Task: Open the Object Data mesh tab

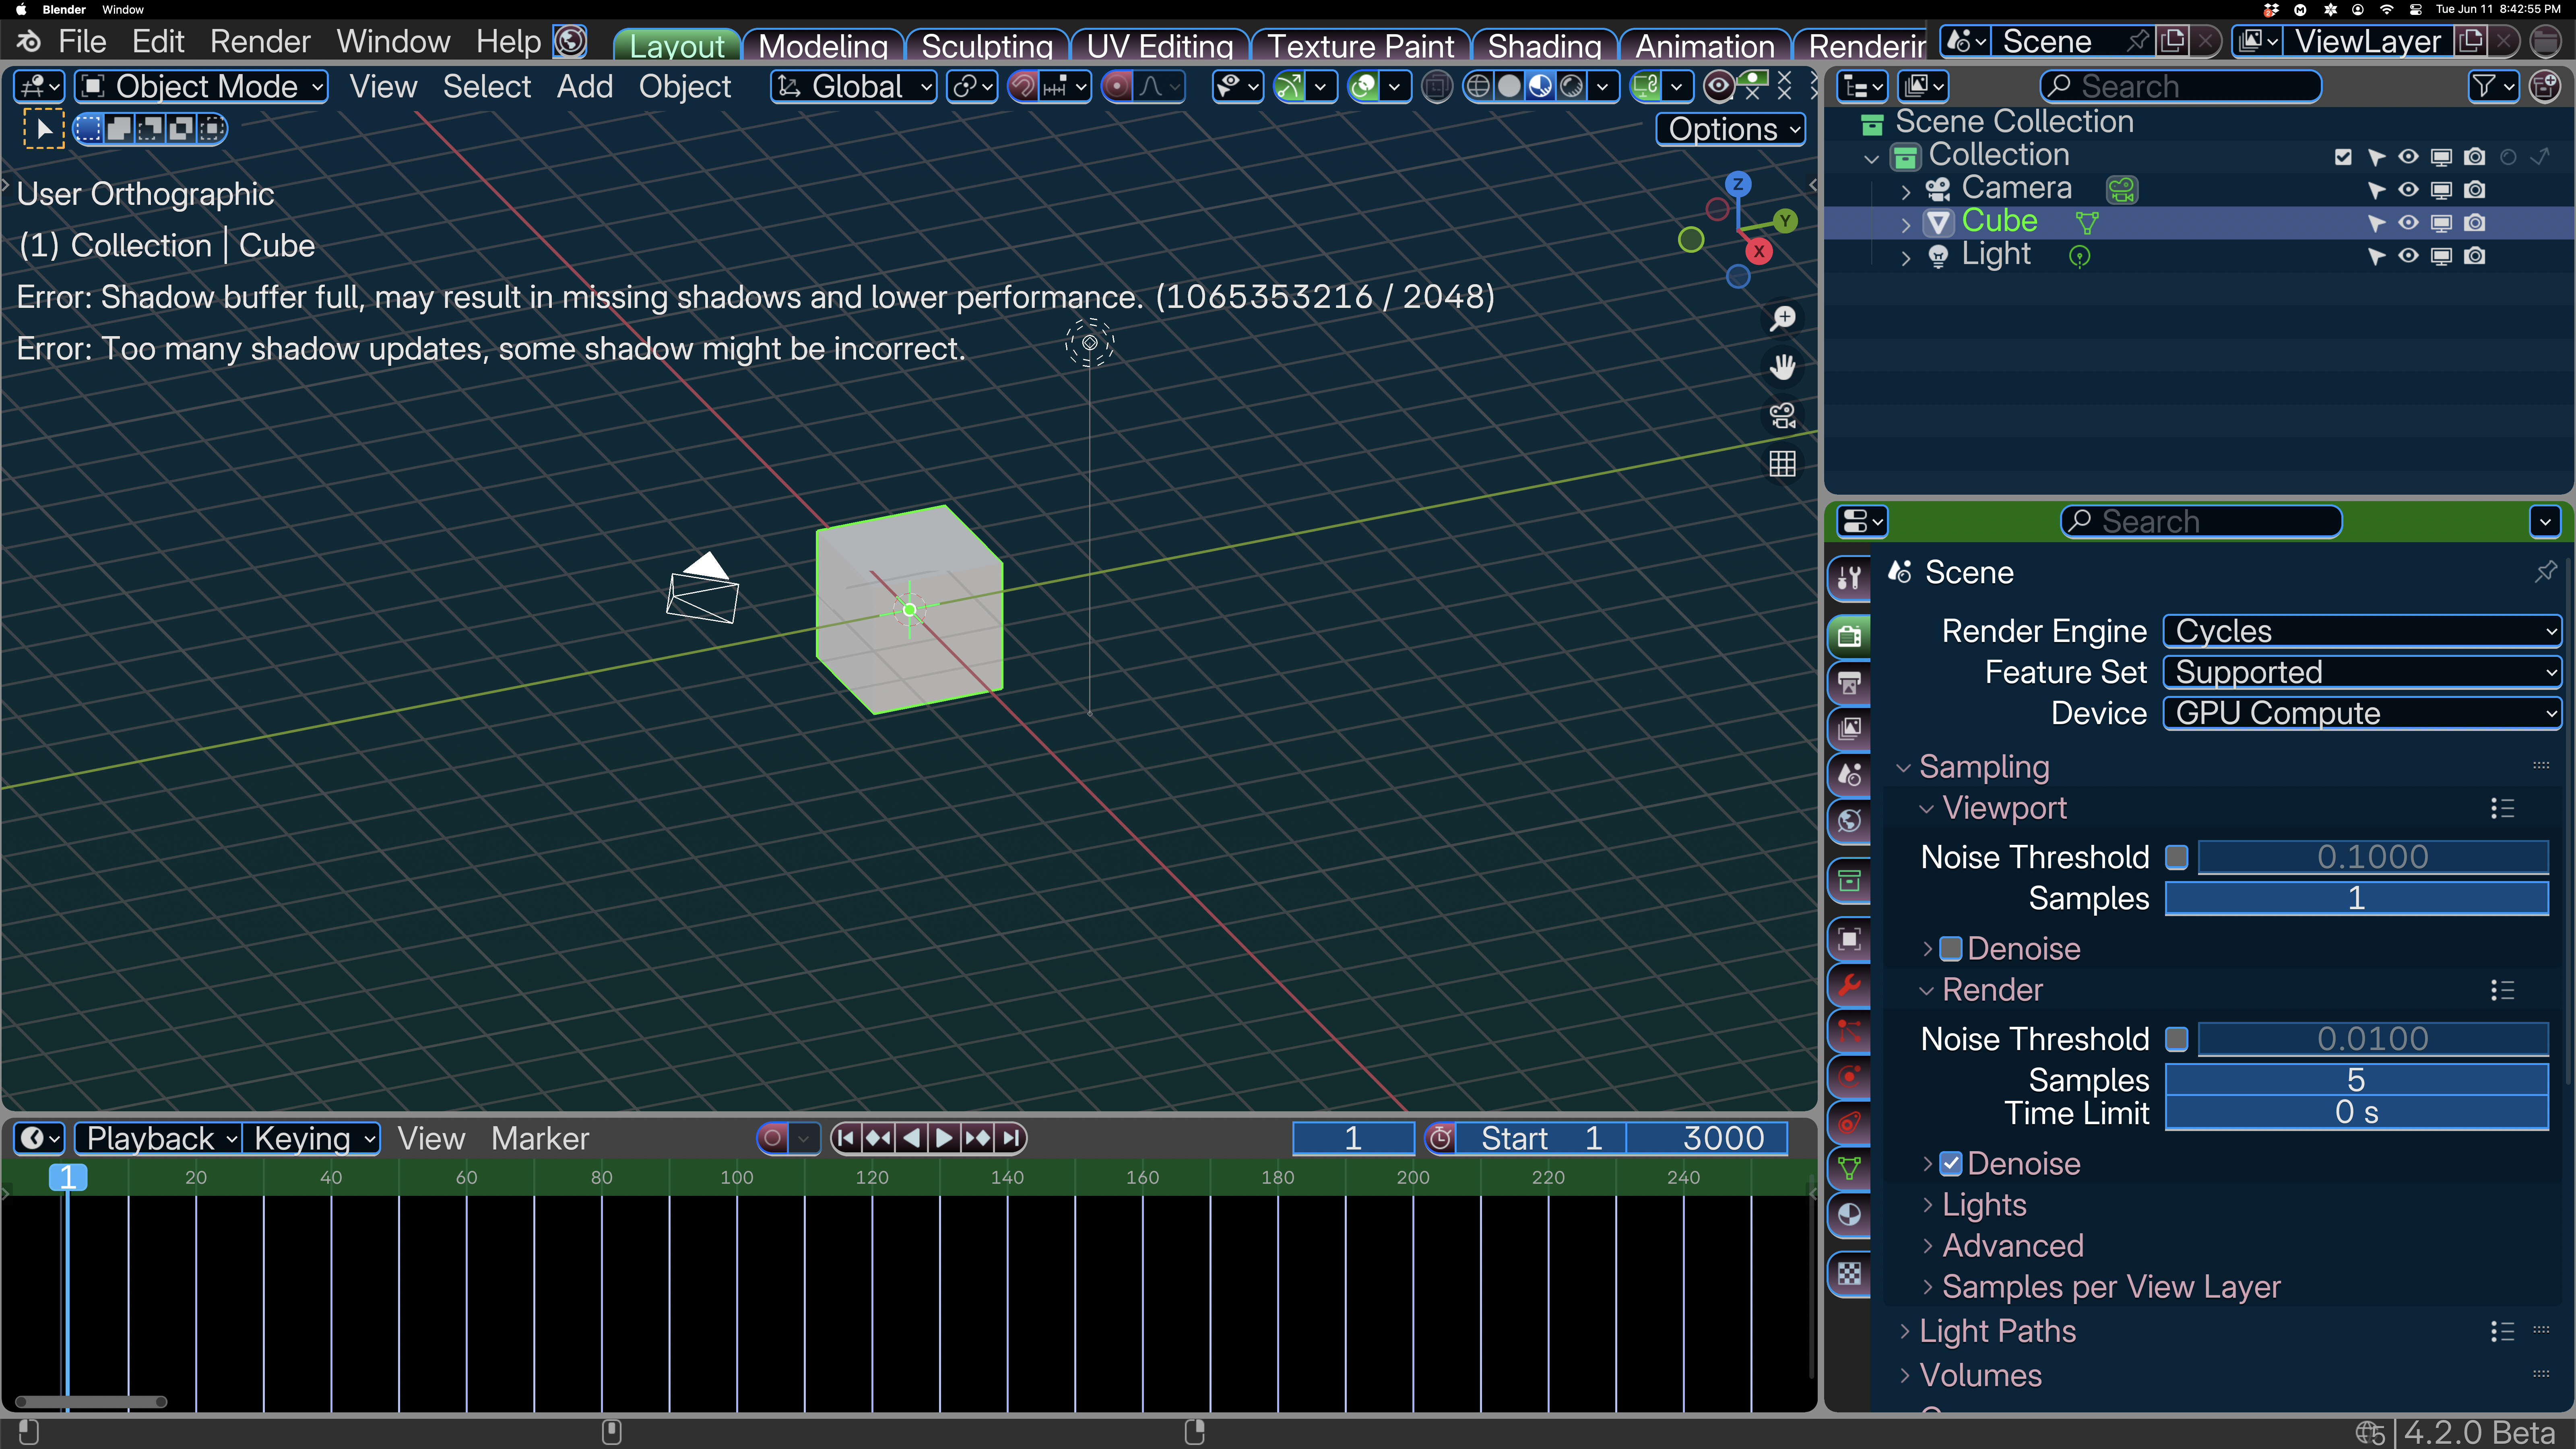Action: pyautogui.click(x=1849, y=1168)
